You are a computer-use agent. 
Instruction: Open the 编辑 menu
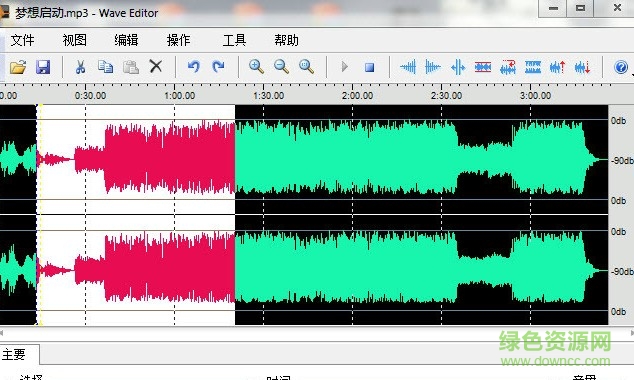127,40
